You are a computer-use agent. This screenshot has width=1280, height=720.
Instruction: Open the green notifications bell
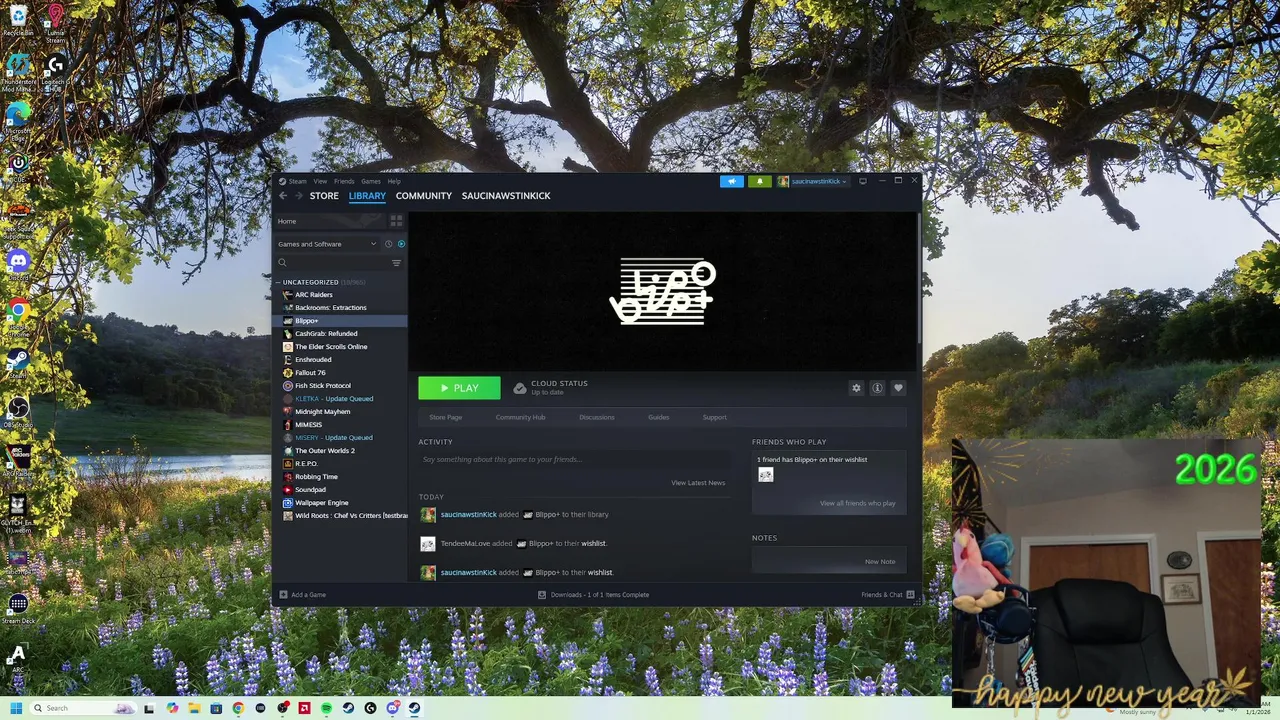[x=759, y=181]
